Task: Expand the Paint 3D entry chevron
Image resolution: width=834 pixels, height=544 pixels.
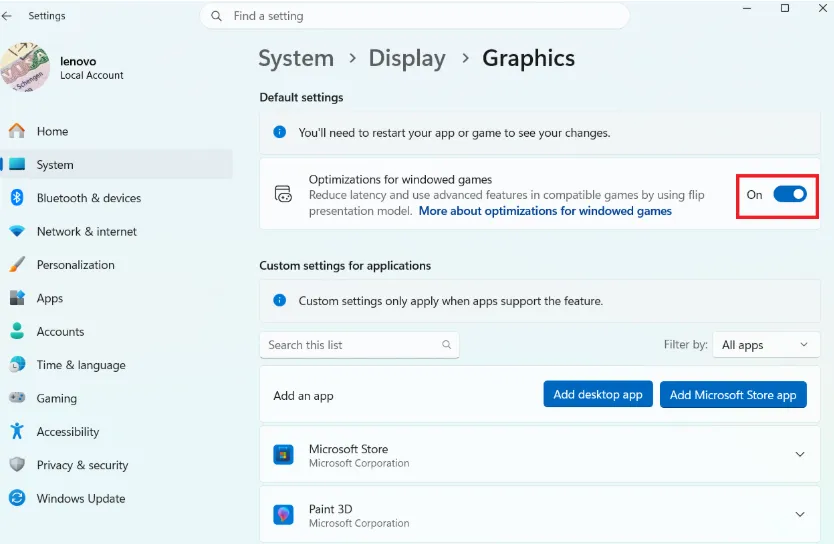Action: coord(799,514)
